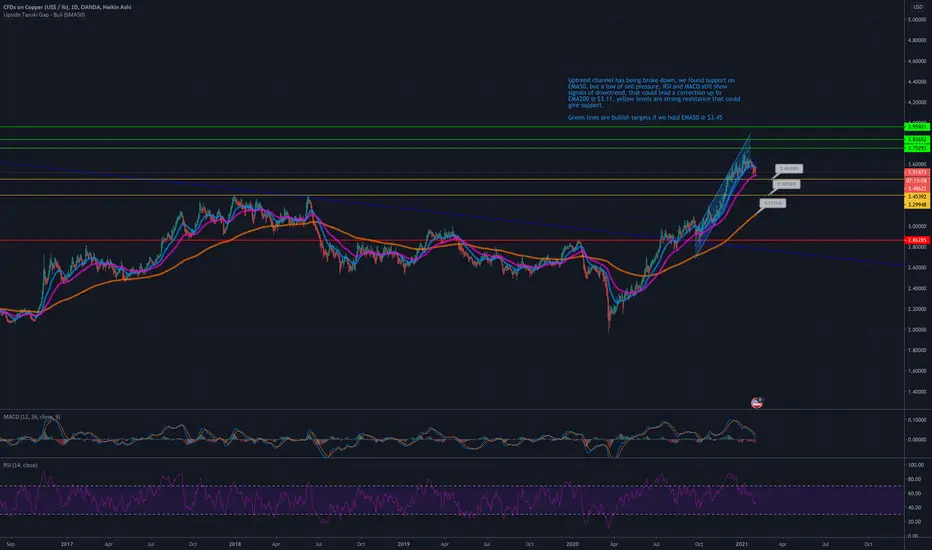Select the 3.45382 callout note
Viewport: 932px width, 550px height.
(x=789, y=169)
